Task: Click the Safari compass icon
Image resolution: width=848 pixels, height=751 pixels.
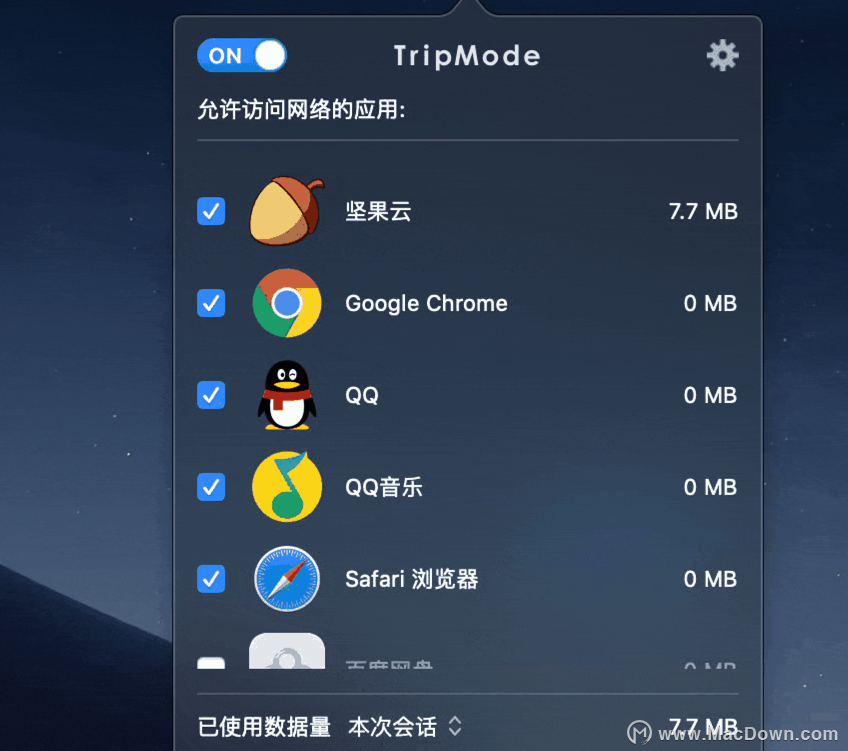Action: 287,579
